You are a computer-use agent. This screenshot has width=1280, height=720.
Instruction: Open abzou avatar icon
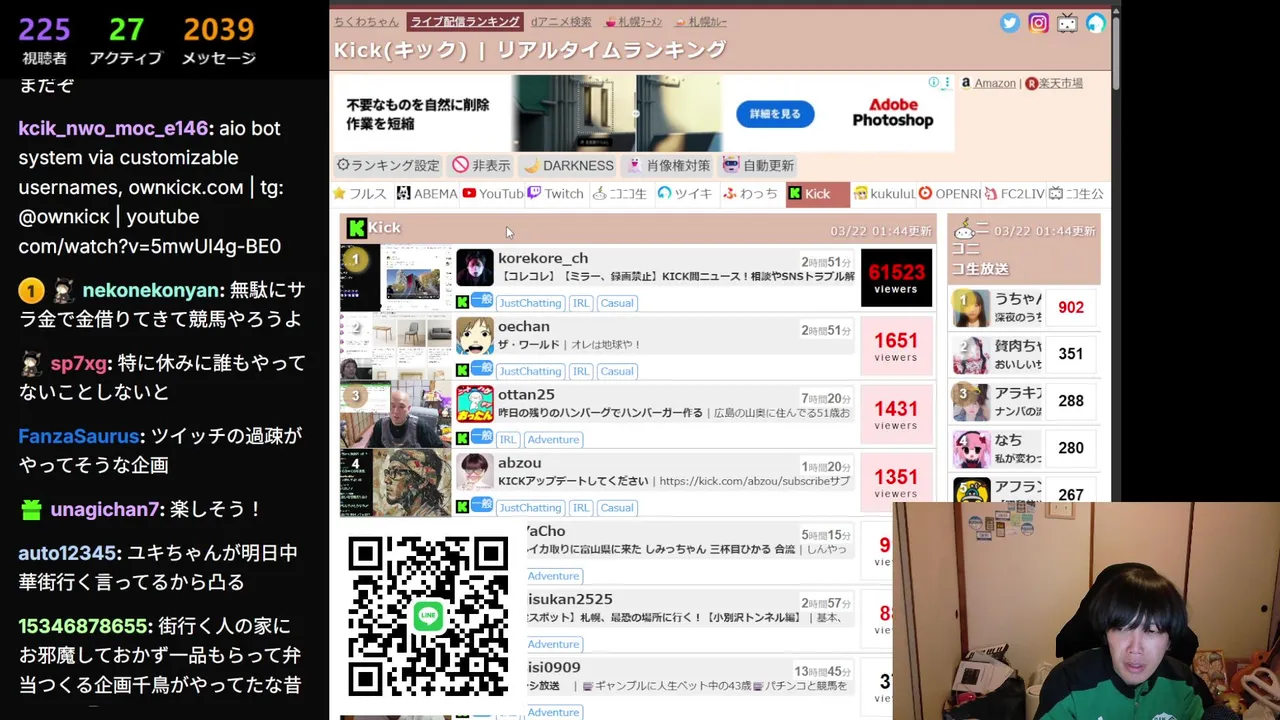(x=475, y=472)
